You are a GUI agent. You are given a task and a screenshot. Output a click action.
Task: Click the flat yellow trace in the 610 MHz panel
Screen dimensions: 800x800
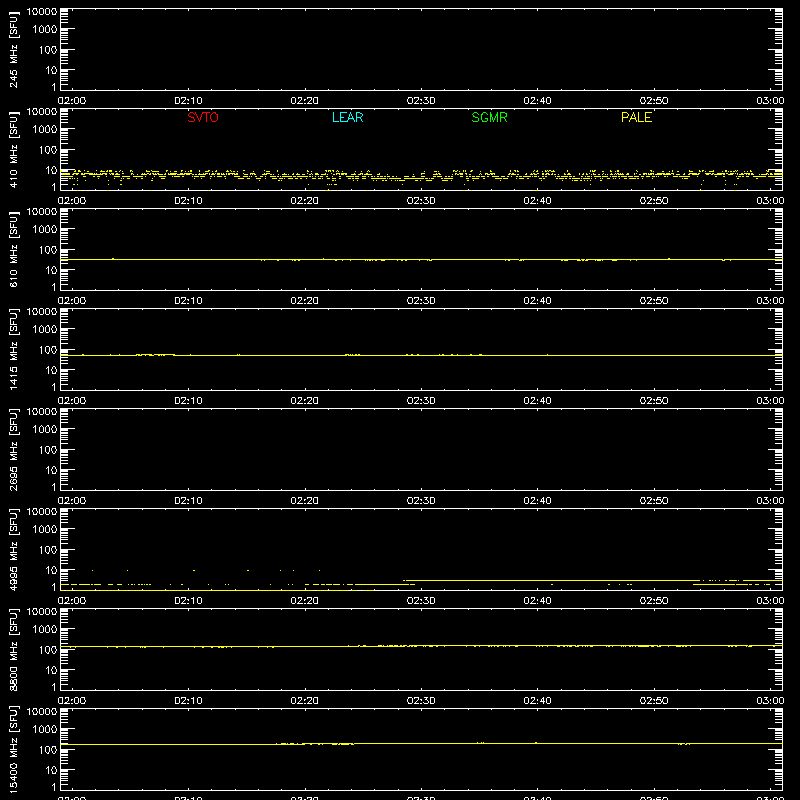coord(421,260)
